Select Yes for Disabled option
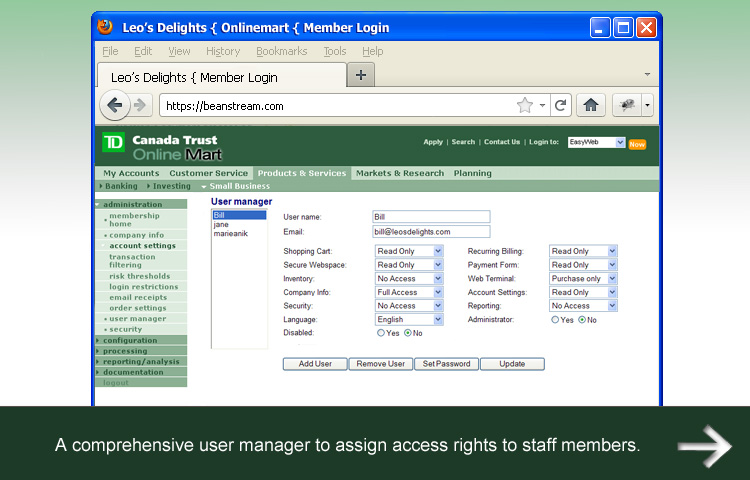This screenshot has height=480, width=750. point(381,333)
